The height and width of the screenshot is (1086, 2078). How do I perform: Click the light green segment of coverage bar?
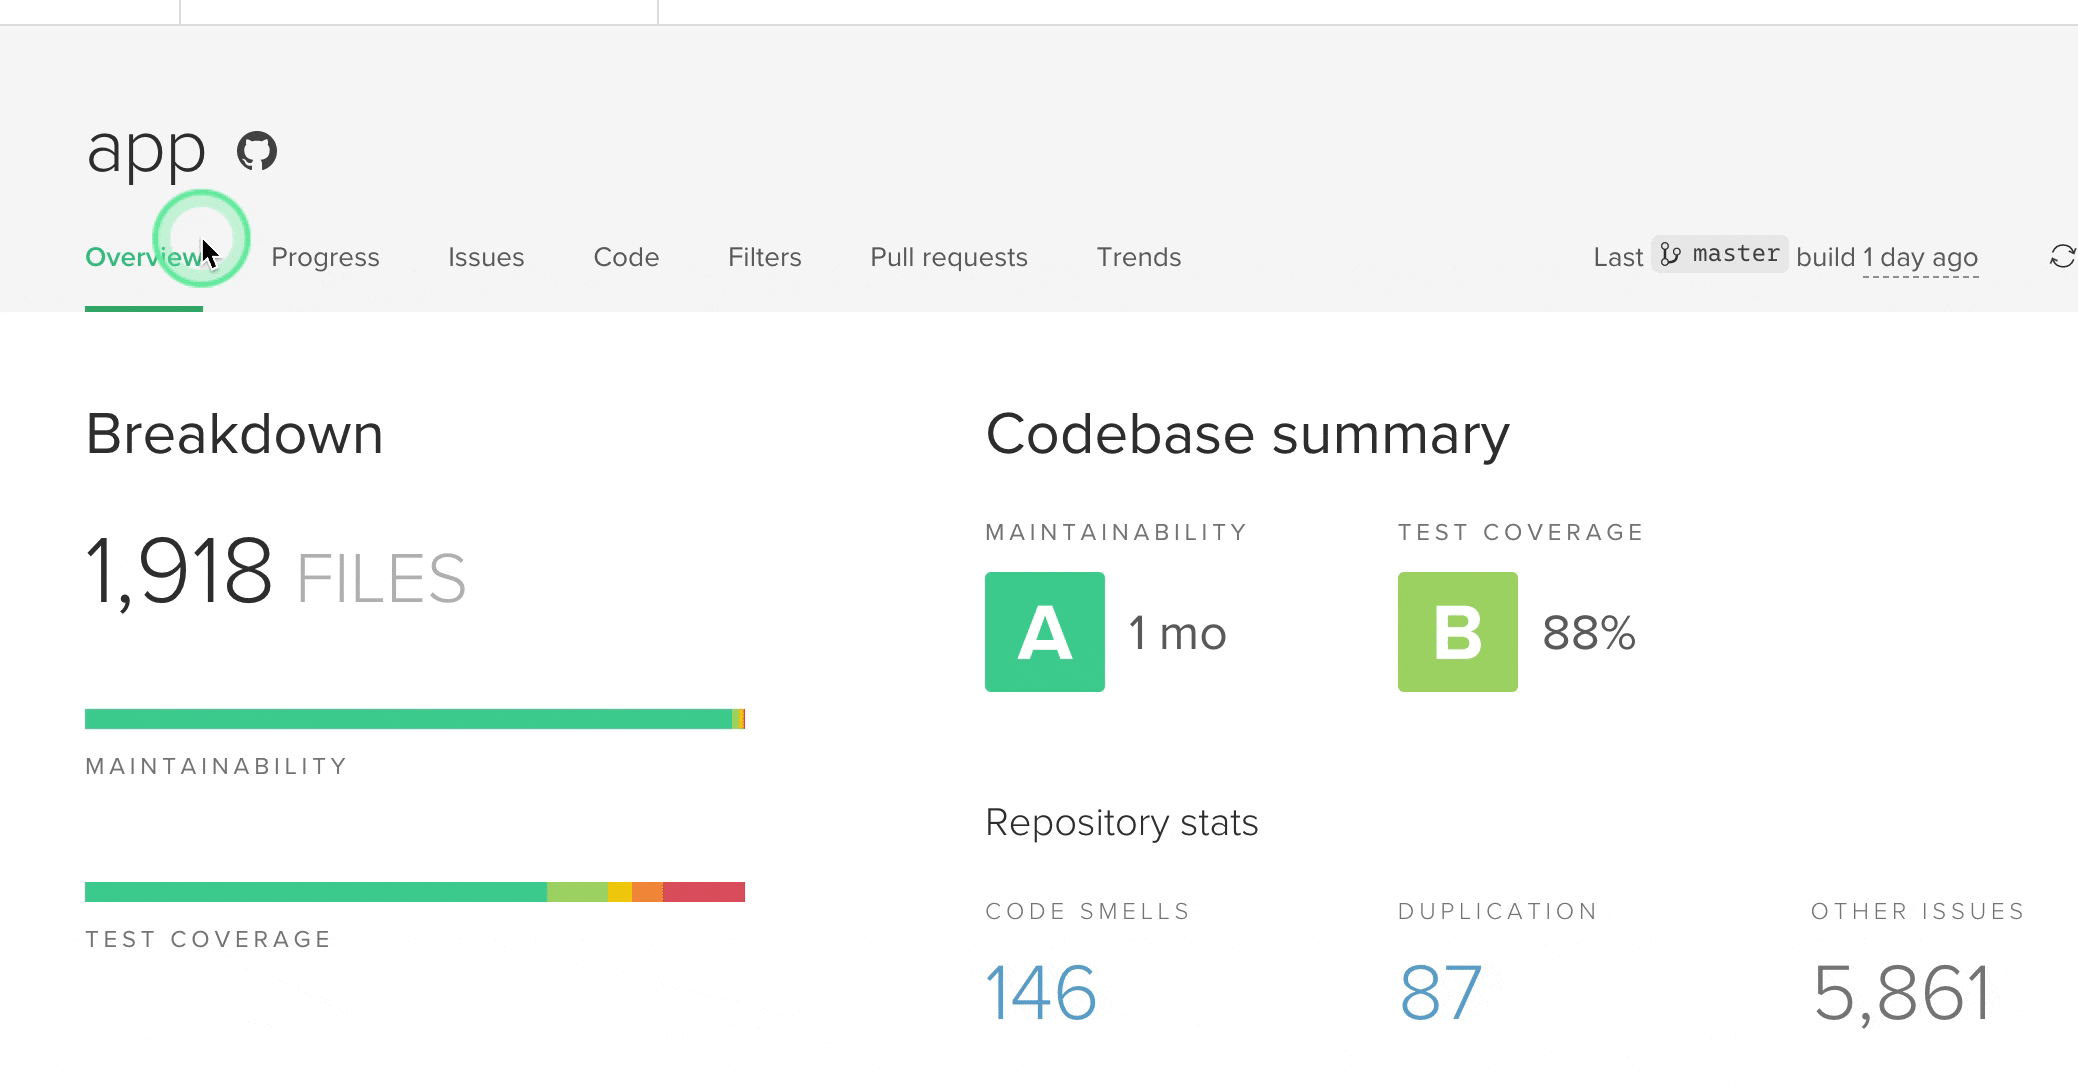click(577, 892)
